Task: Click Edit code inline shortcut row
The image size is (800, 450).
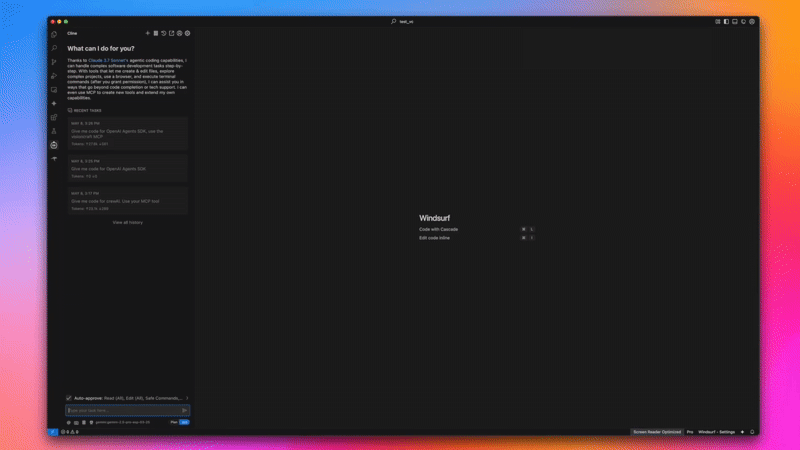Action: (x=477, y=238)
